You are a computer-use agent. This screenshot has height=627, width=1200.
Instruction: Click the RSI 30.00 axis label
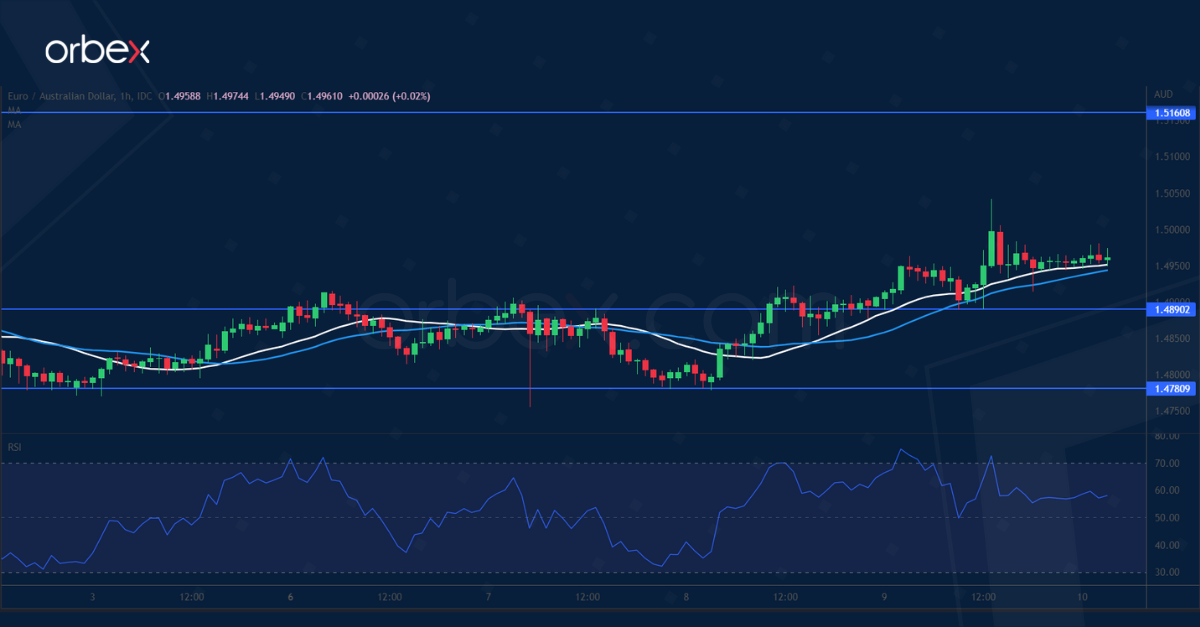point(1166,573)
